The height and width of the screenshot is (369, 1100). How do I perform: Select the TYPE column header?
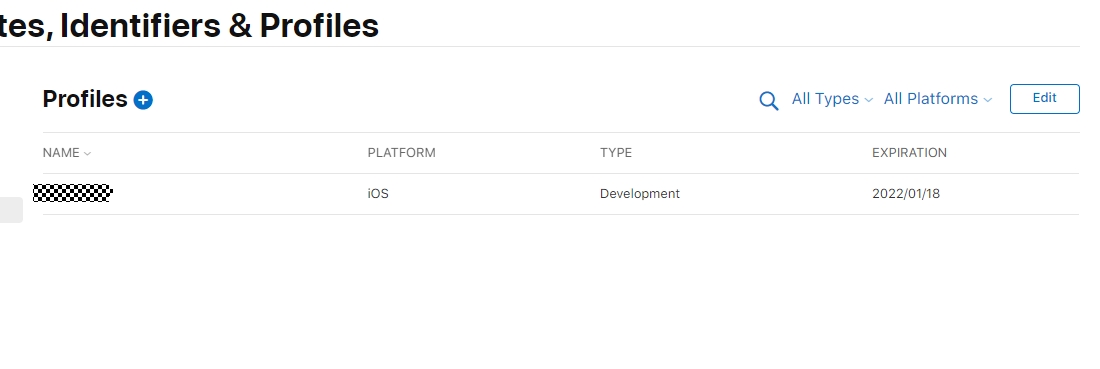tap(616, 153)
